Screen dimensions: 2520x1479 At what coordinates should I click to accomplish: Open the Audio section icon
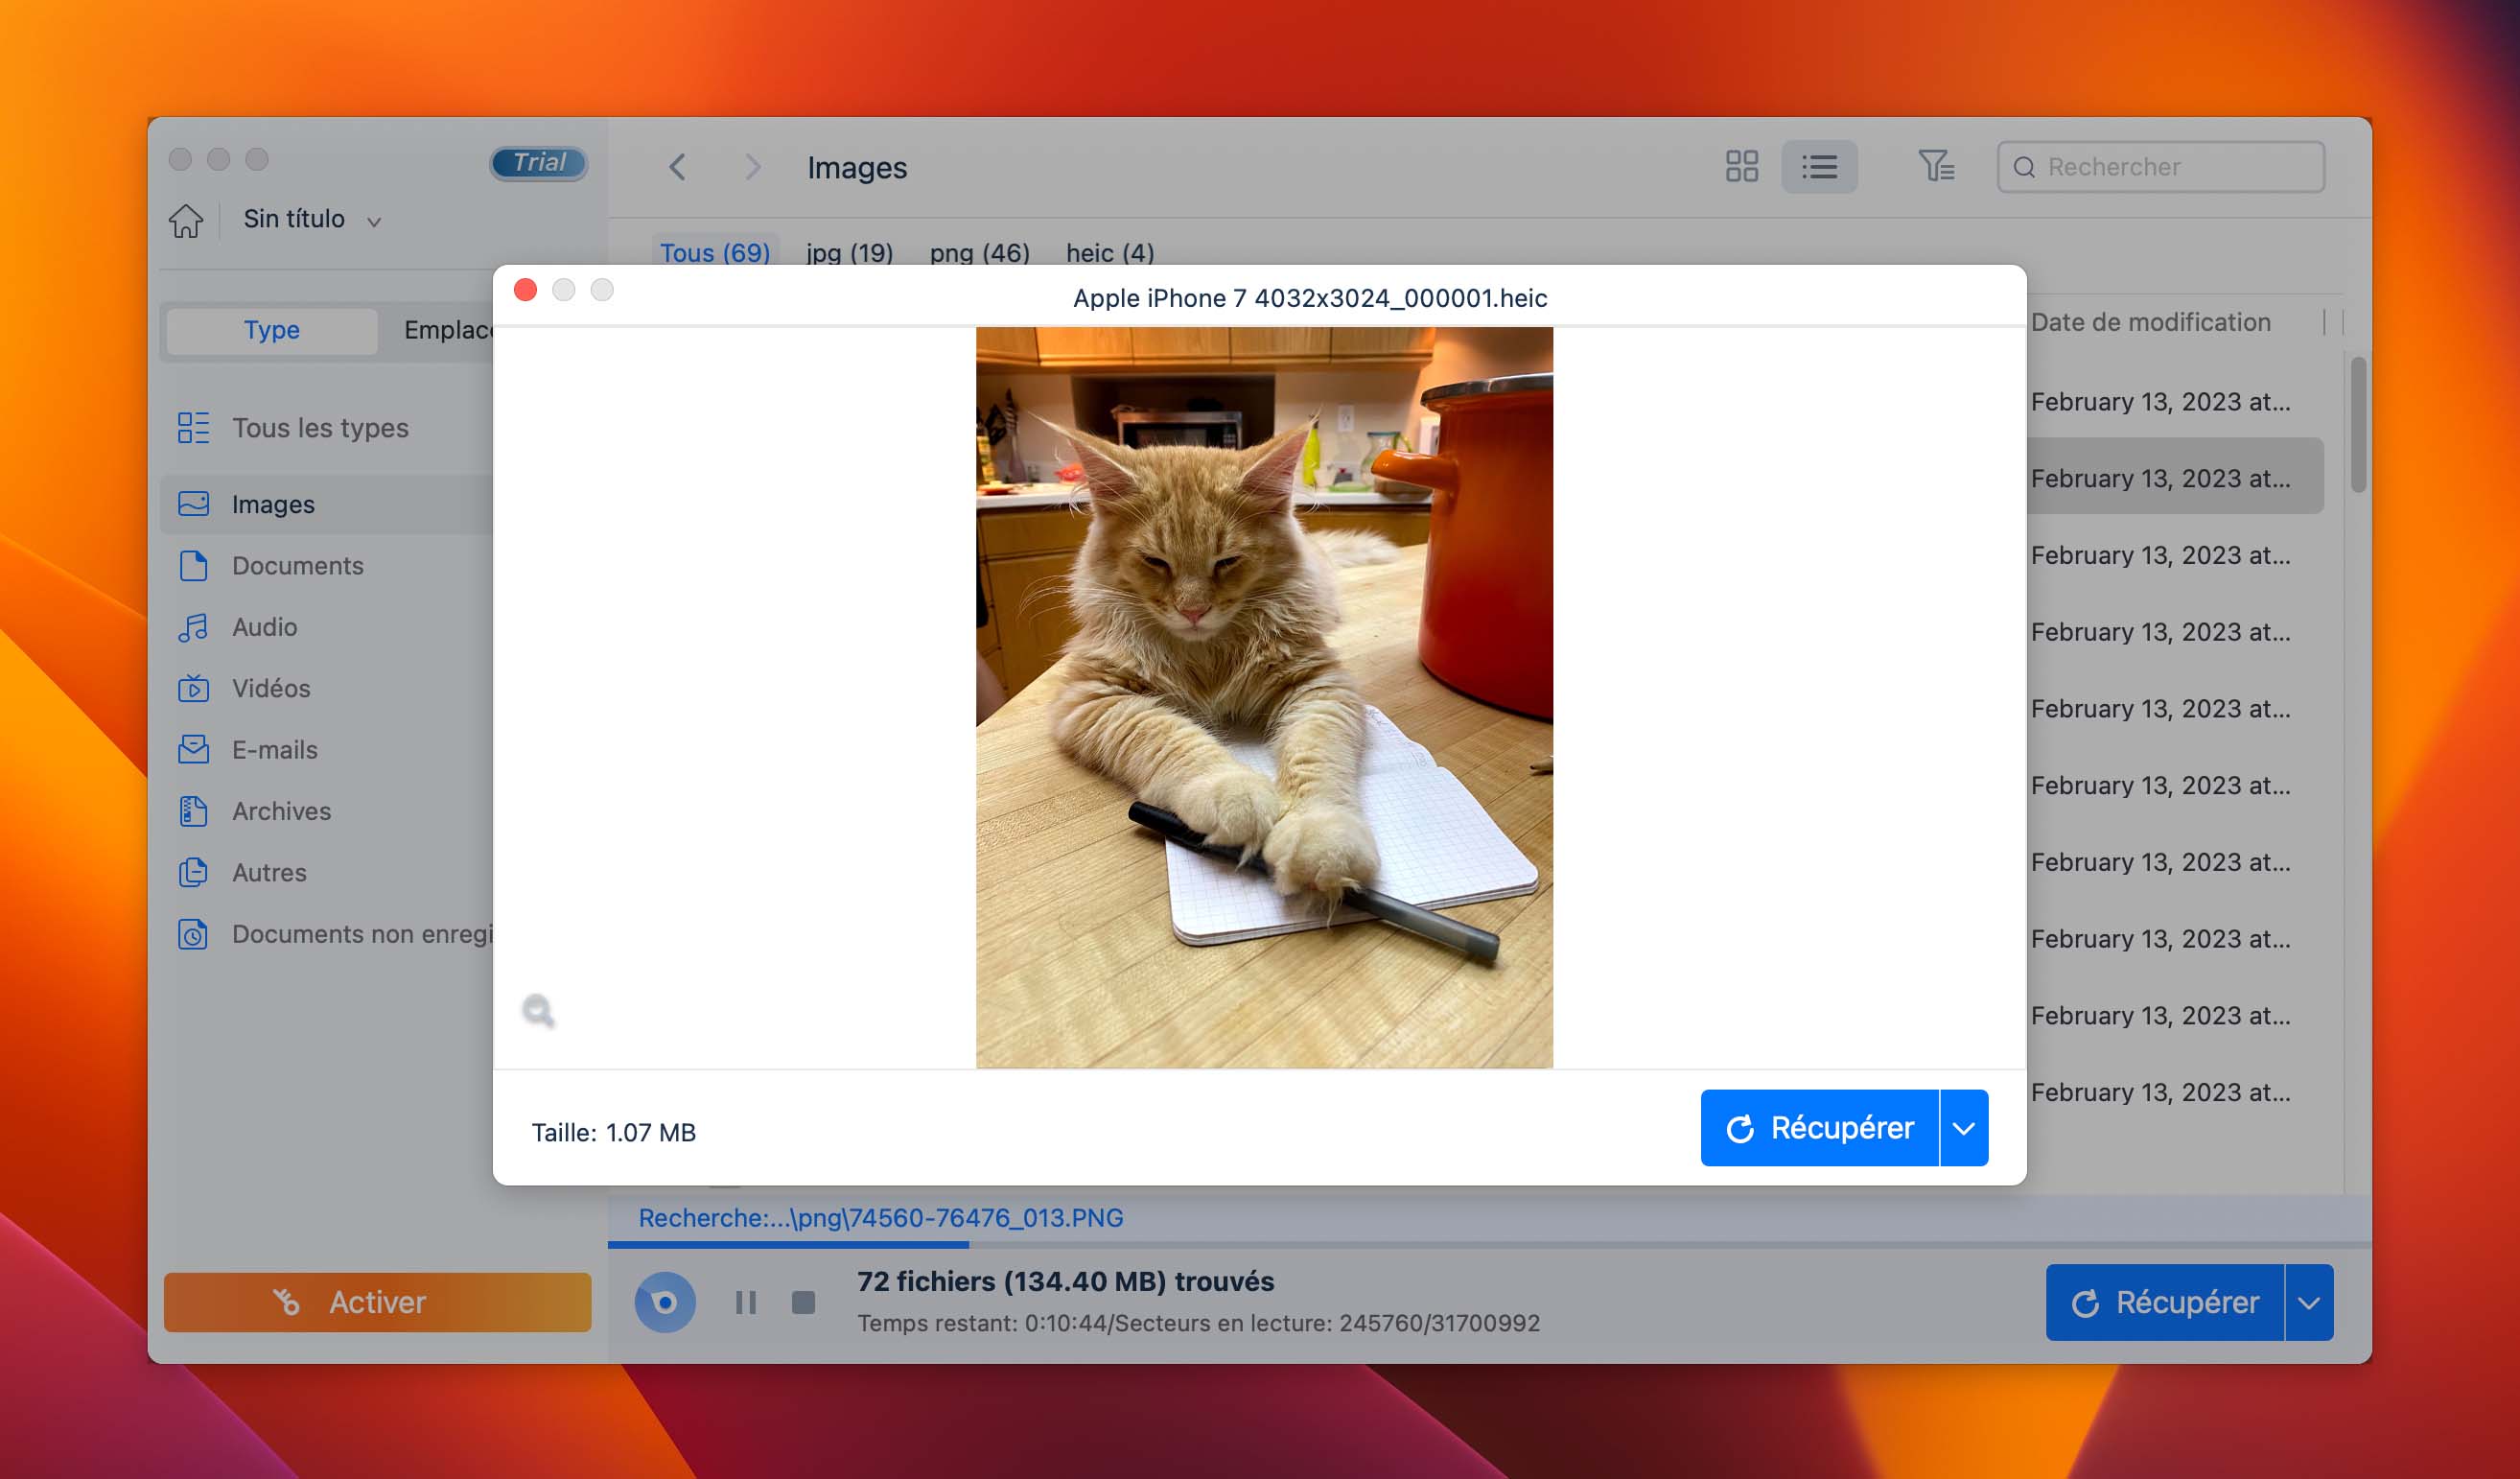[196, 625]
